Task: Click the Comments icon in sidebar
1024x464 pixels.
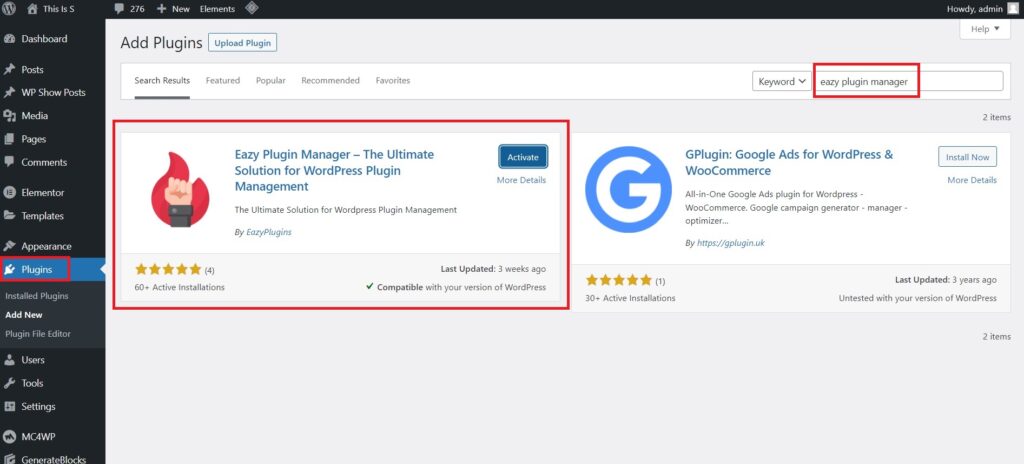Action: [x=9, y=162]
